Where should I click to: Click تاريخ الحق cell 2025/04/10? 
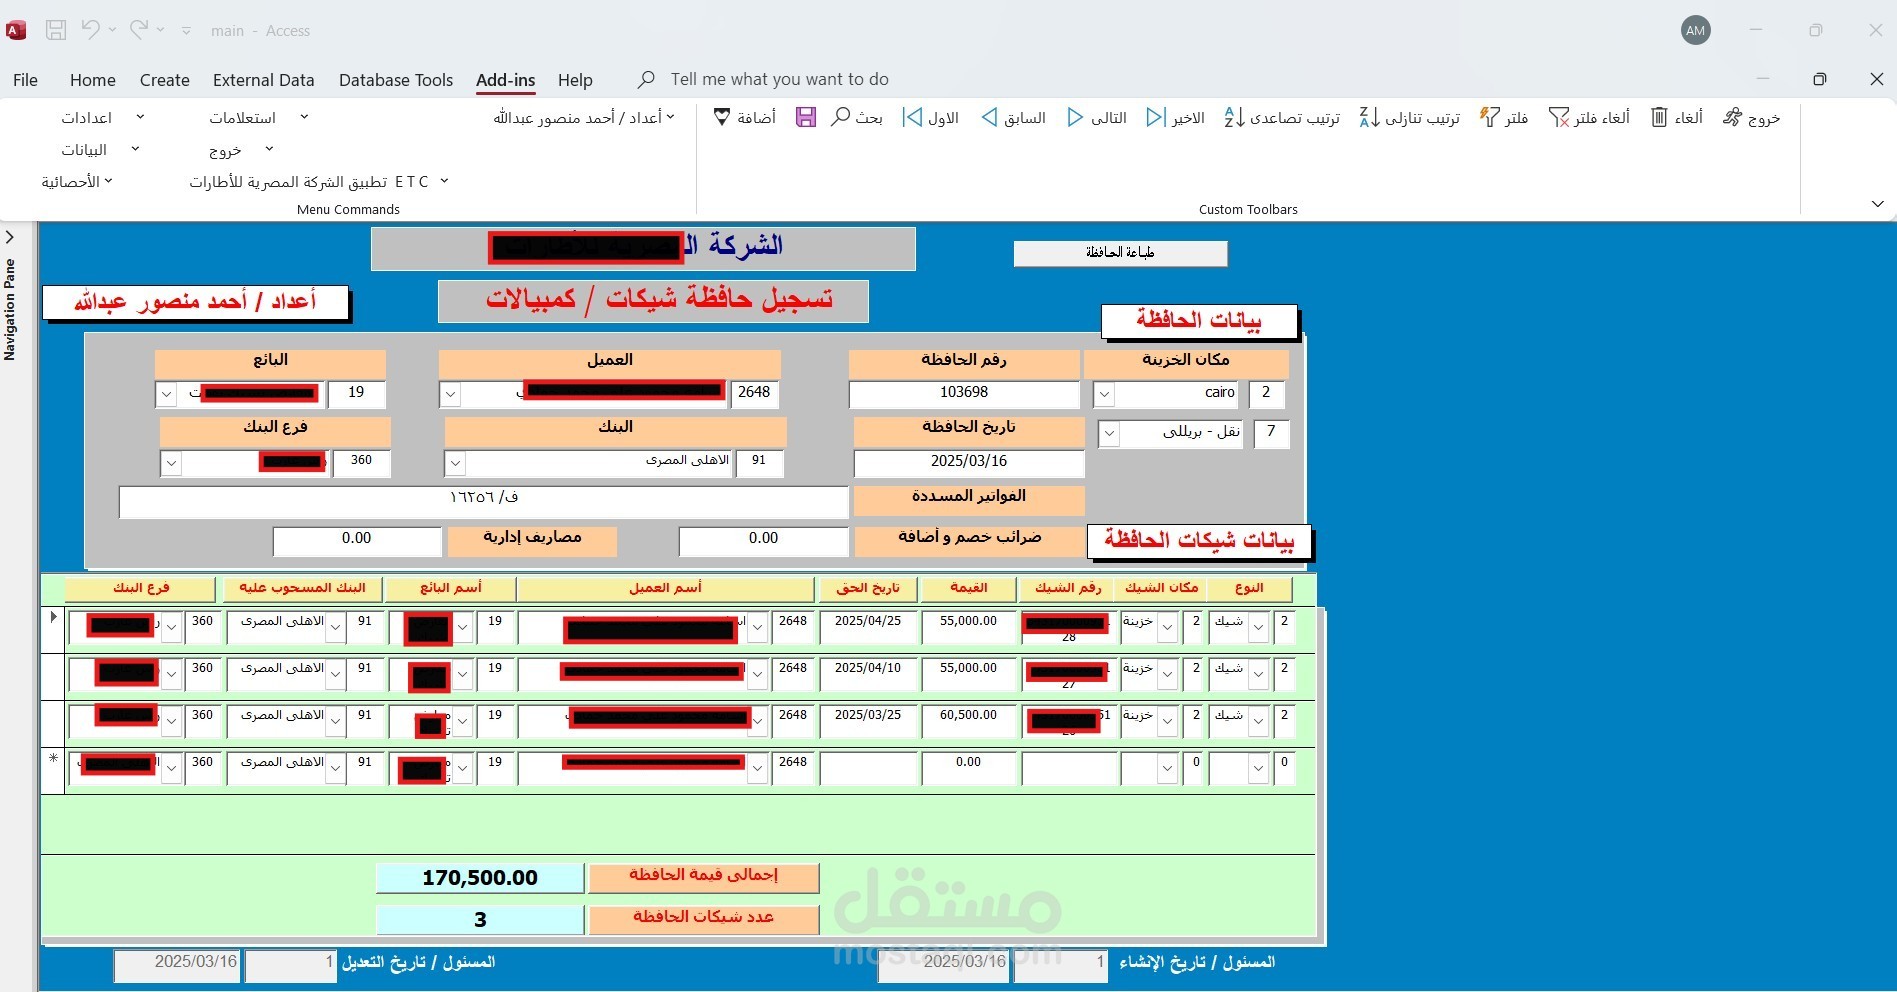(868, 673)
